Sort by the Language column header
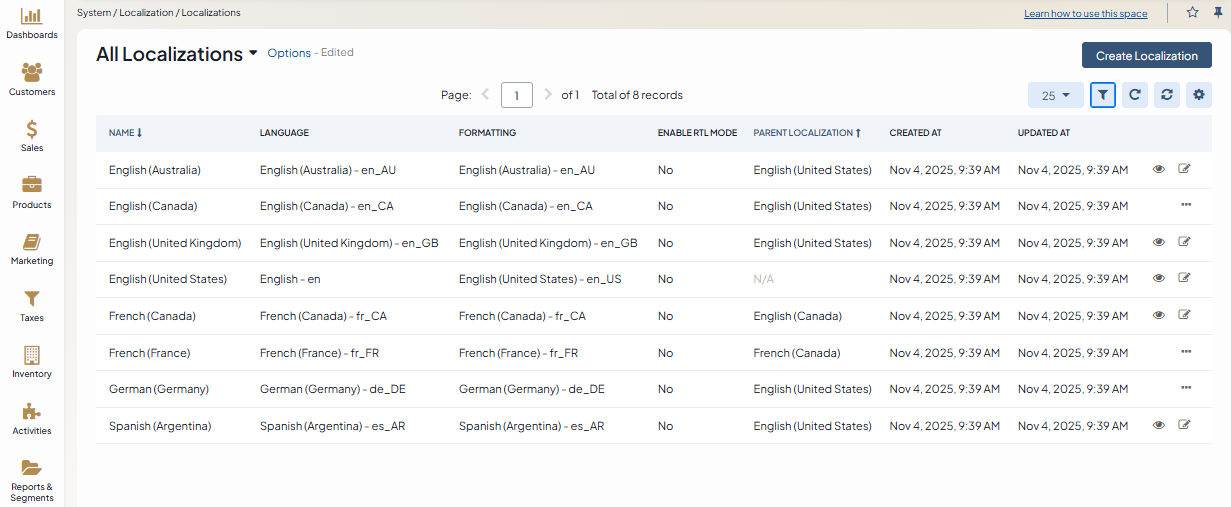This screenshot has height=507, width=1231. 284,133
